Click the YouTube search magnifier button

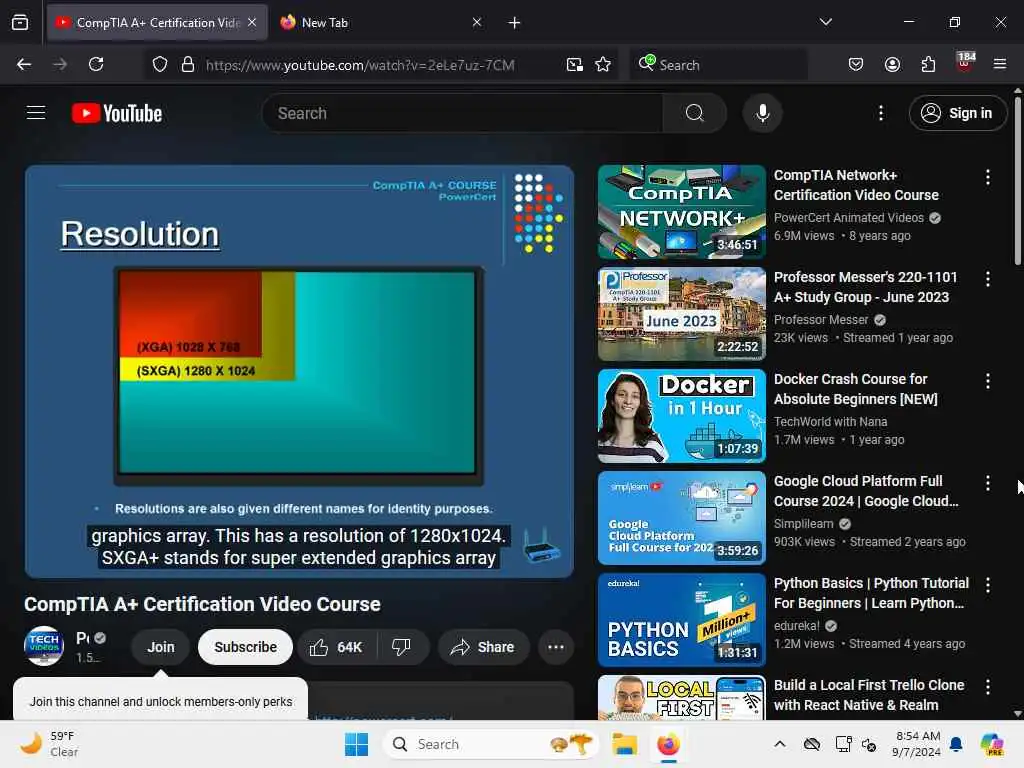(694, 113)
